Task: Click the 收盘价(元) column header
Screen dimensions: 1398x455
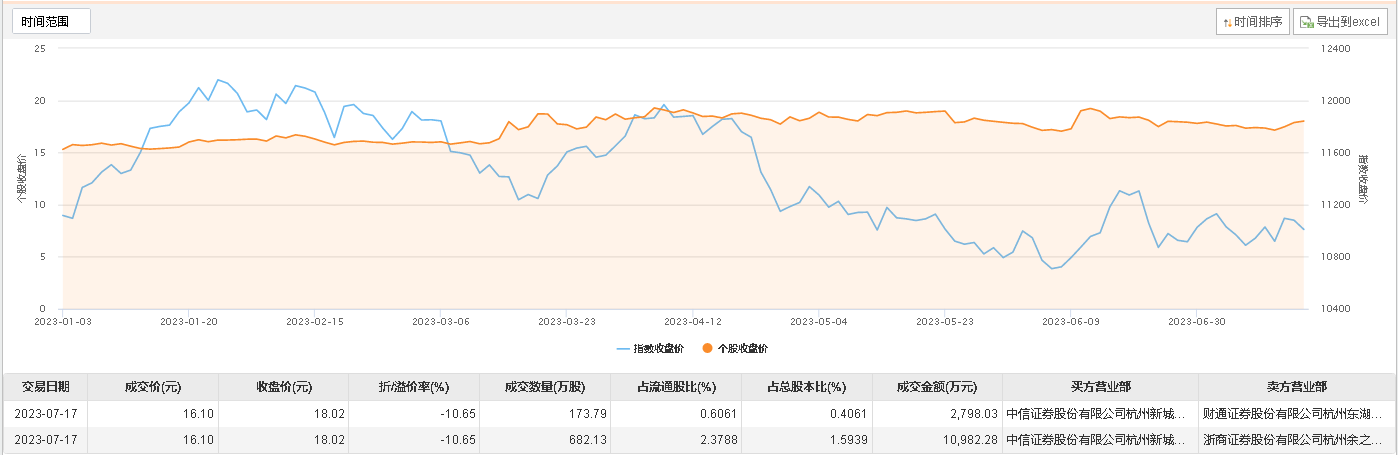Action: [284, 387]
